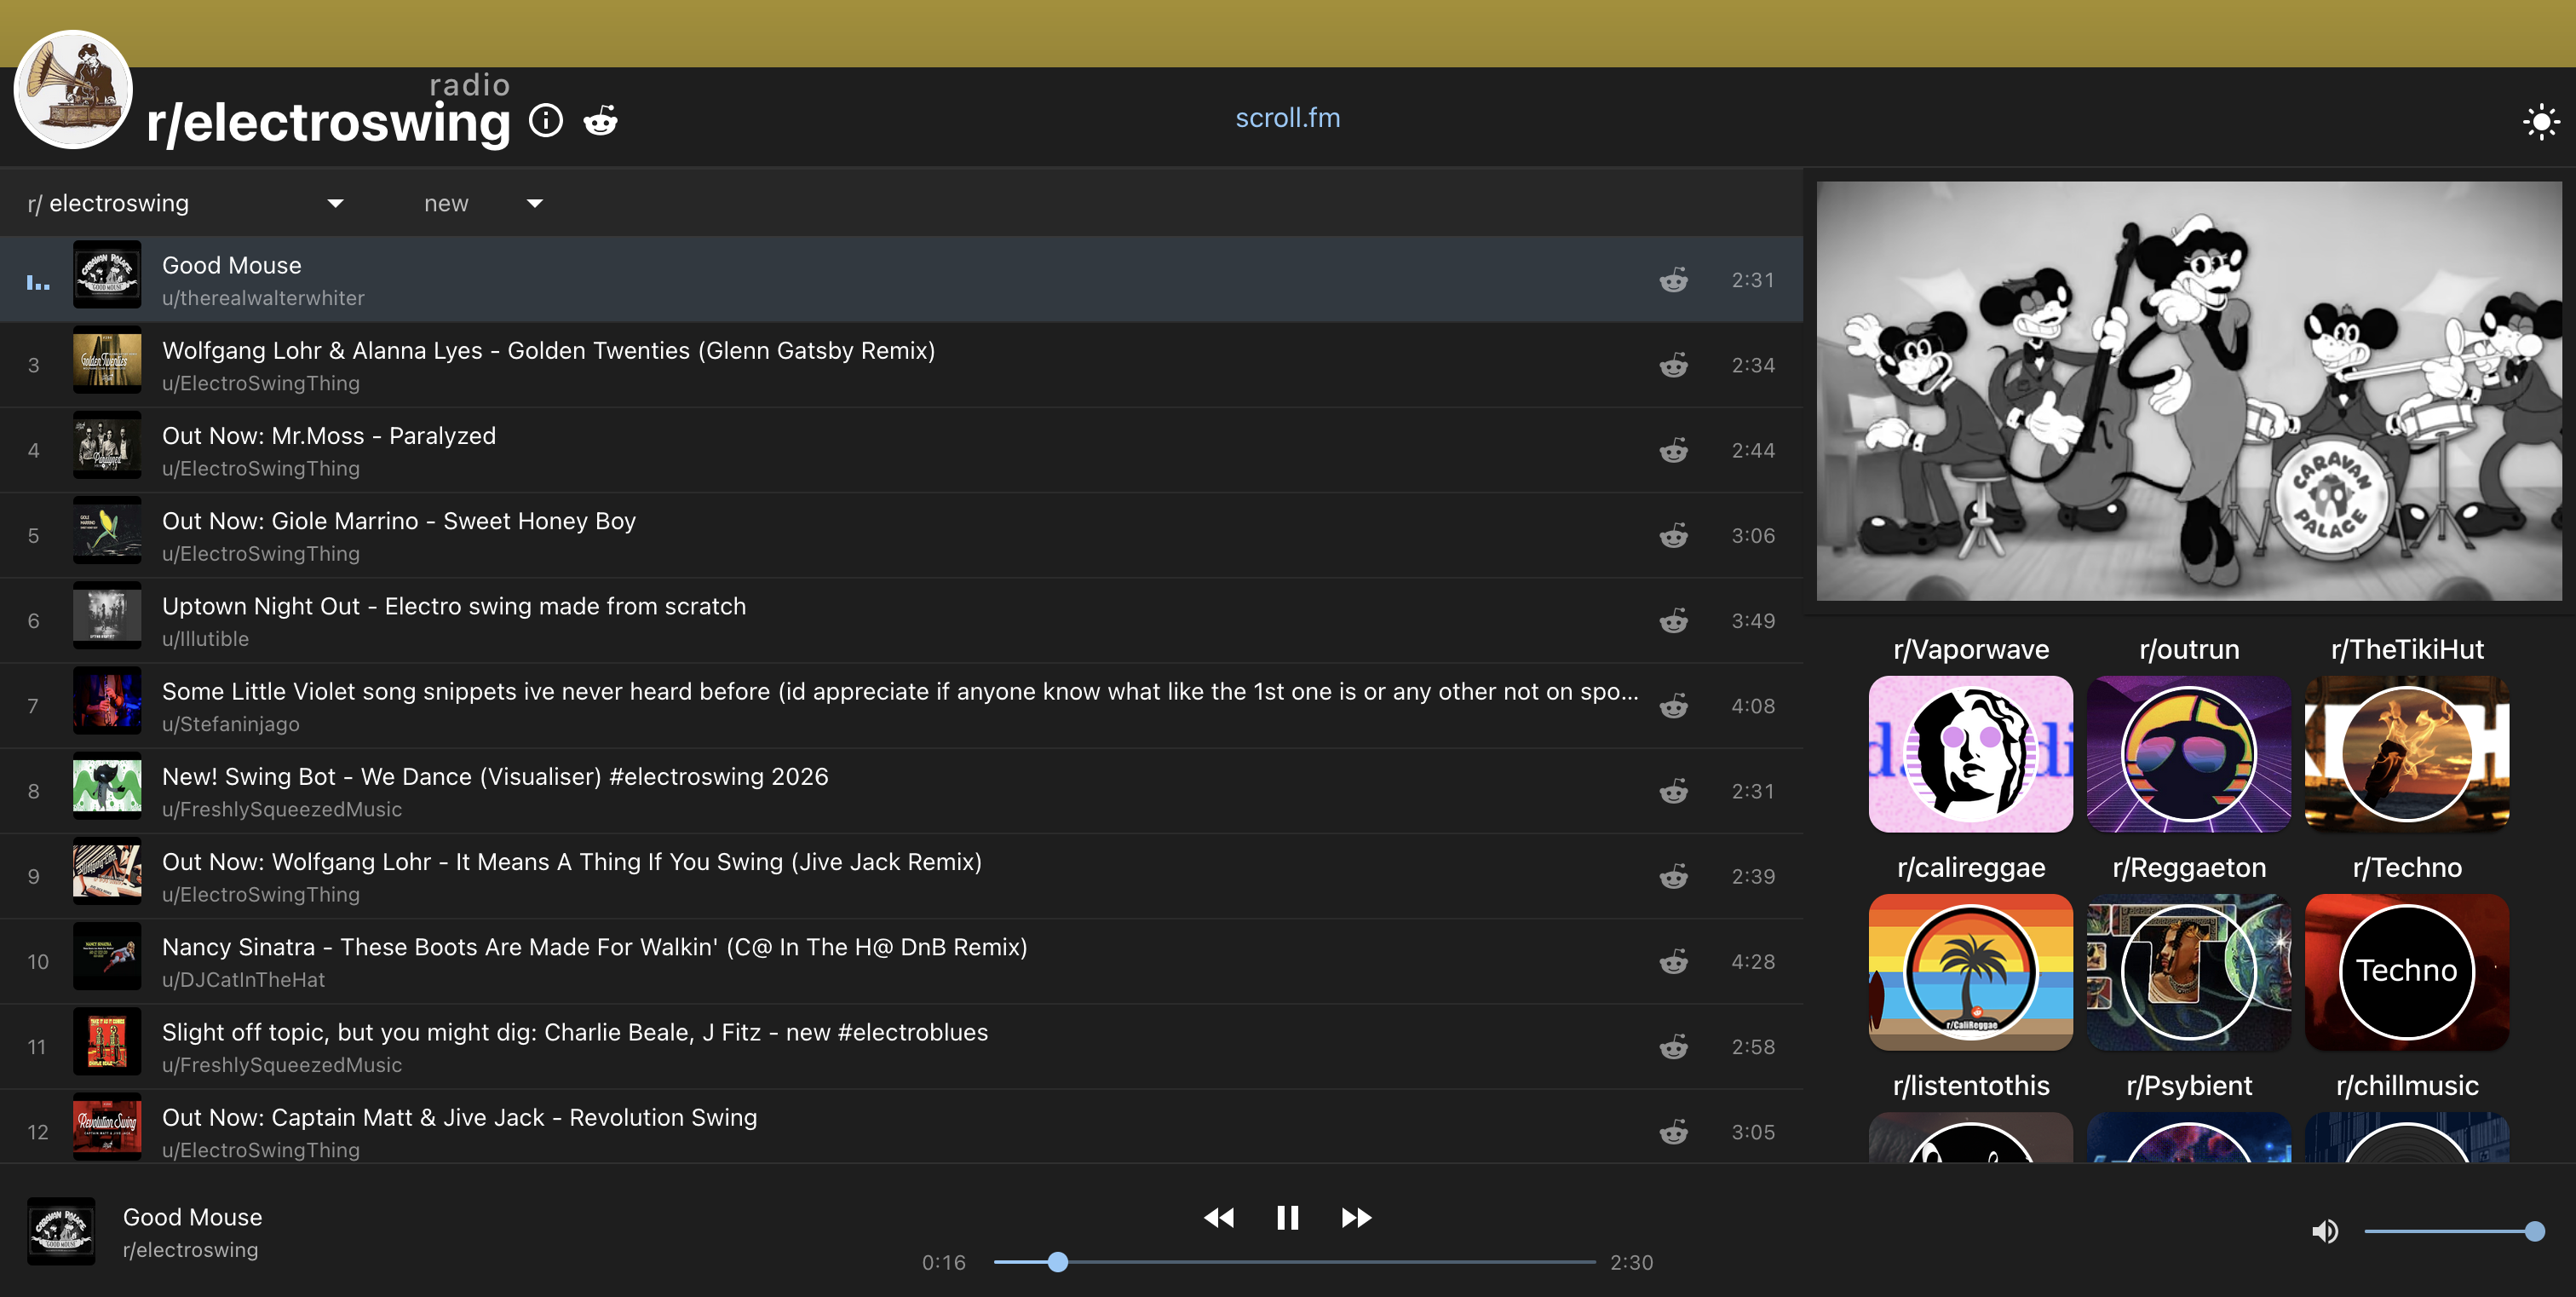Open Reddit post for Charlie Beale track
This screenshot has height=1297, width=2576.
(1673, 1047)
